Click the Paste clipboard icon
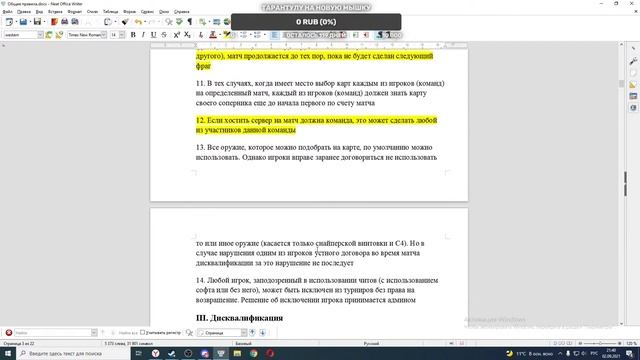The height and width of the screenshot is (360, 640). (108, 22)
